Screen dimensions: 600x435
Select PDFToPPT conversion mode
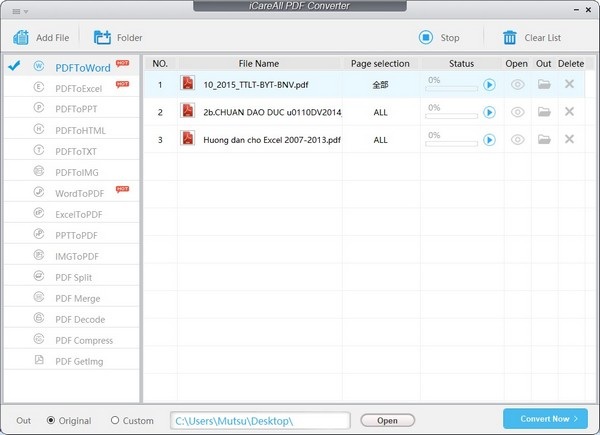(x=72, y=109)
